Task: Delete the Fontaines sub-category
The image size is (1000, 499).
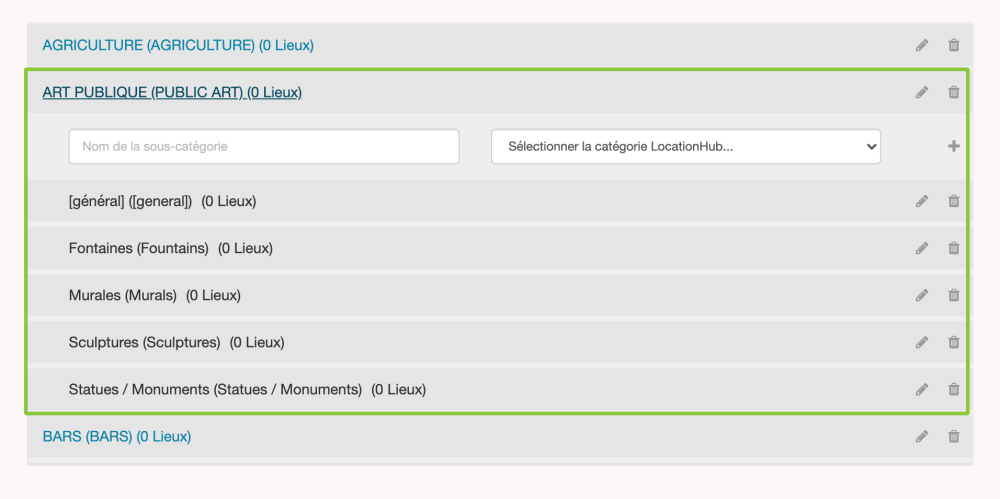Action: click(x=953, y=248)
